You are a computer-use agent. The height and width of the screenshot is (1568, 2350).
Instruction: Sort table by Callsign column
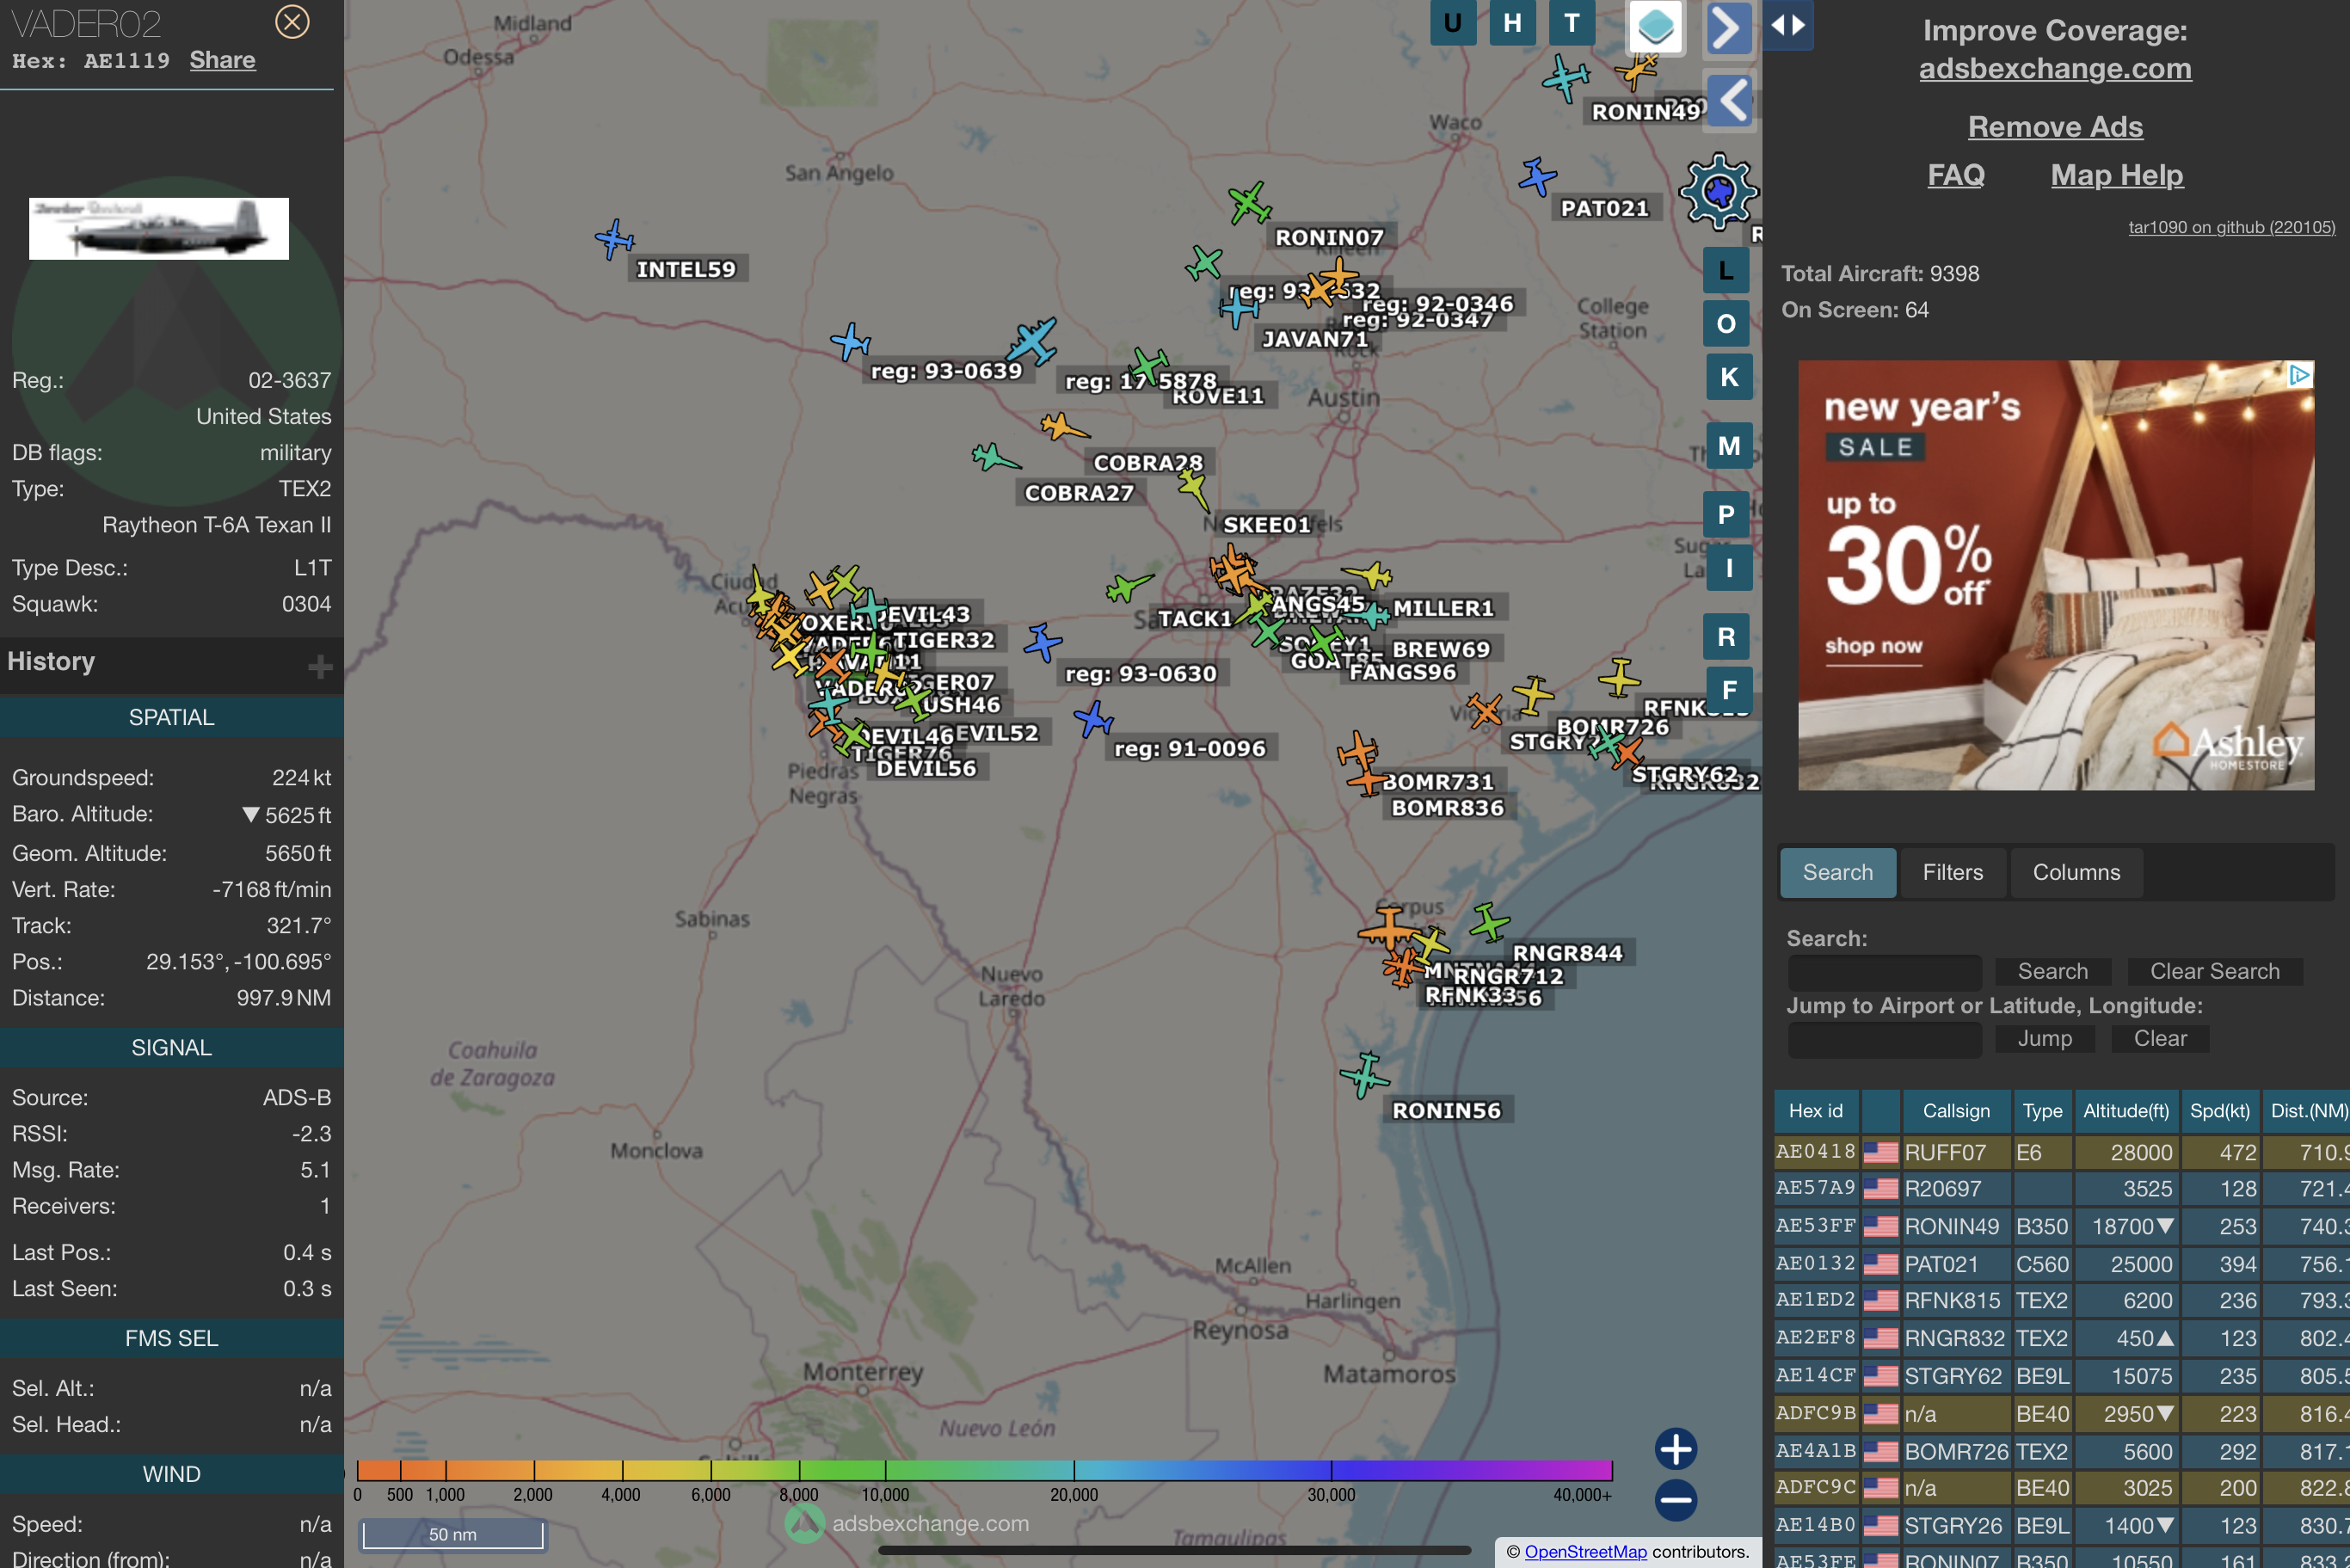(x=1956, y=1111)
